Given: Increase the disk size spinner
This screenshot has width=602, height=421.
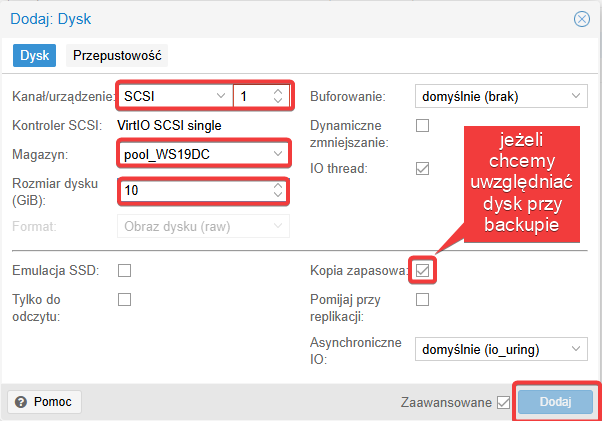Looking at the screenshot, I should tap(278, 186).
